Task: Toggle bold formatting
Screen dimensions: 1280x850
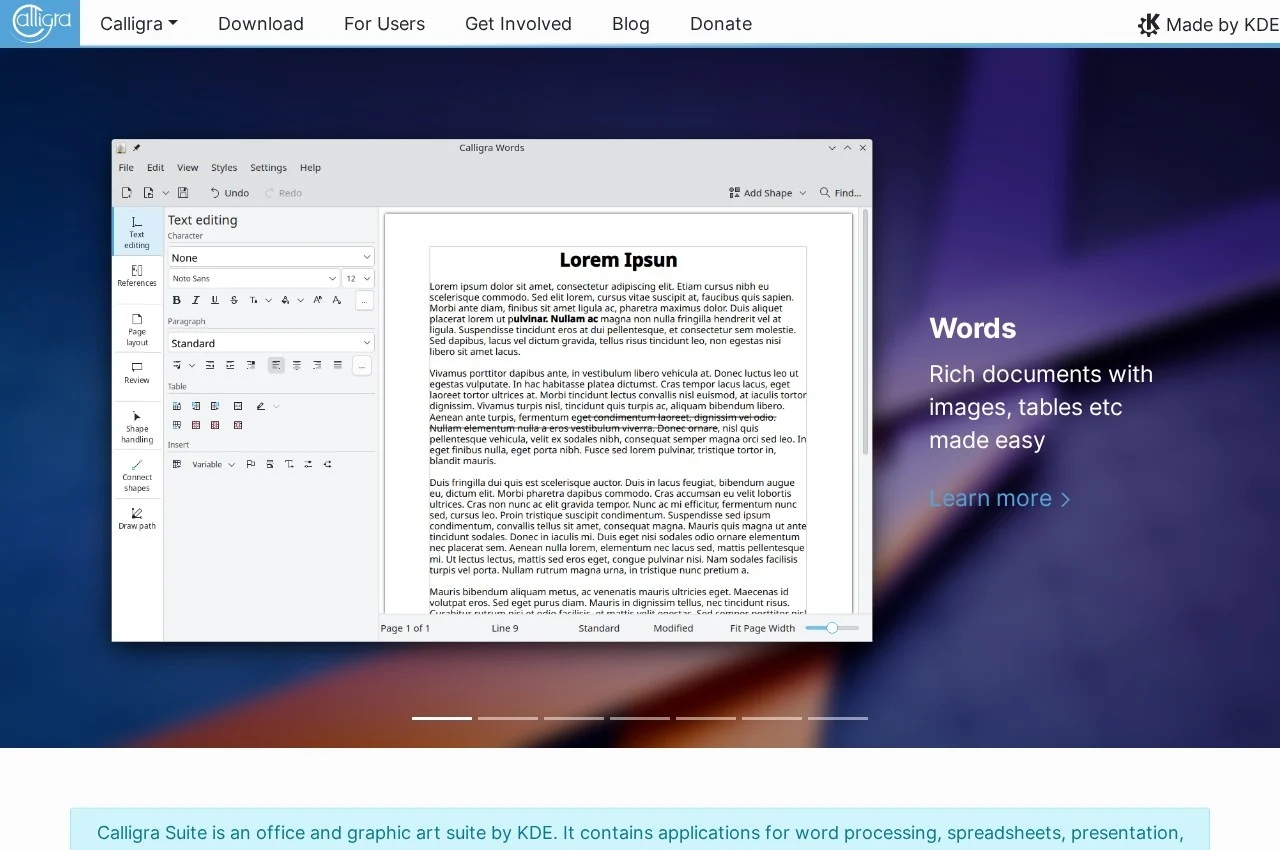Action: click(177, 300)
